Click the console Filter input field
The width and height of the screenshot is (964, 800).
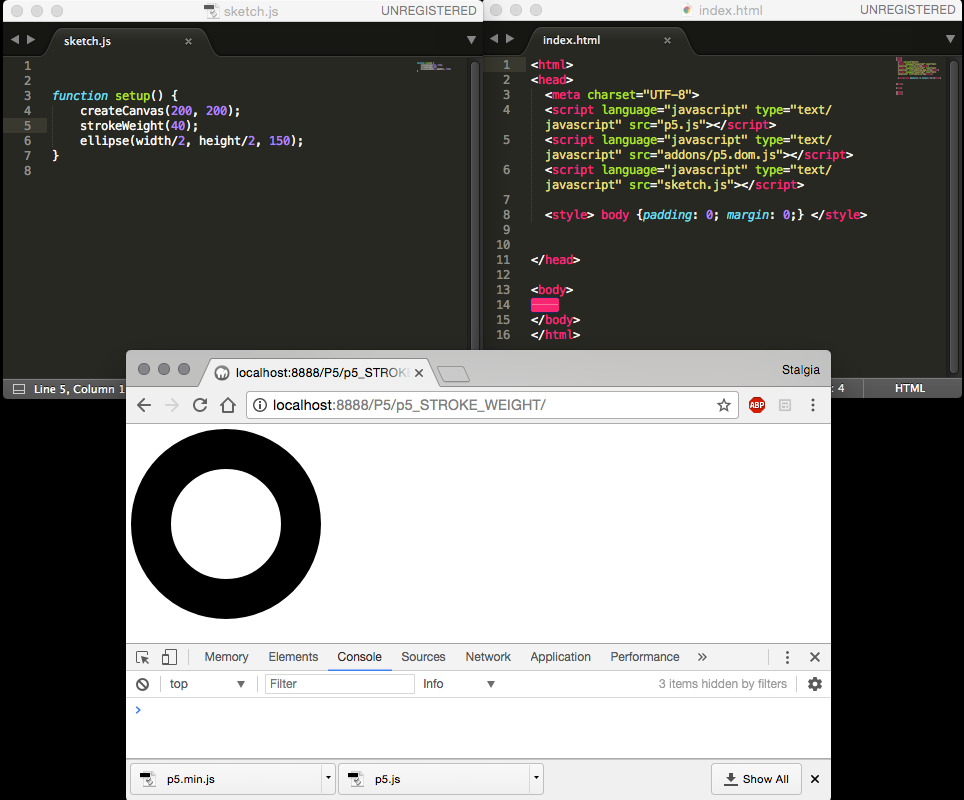[340, 684]
